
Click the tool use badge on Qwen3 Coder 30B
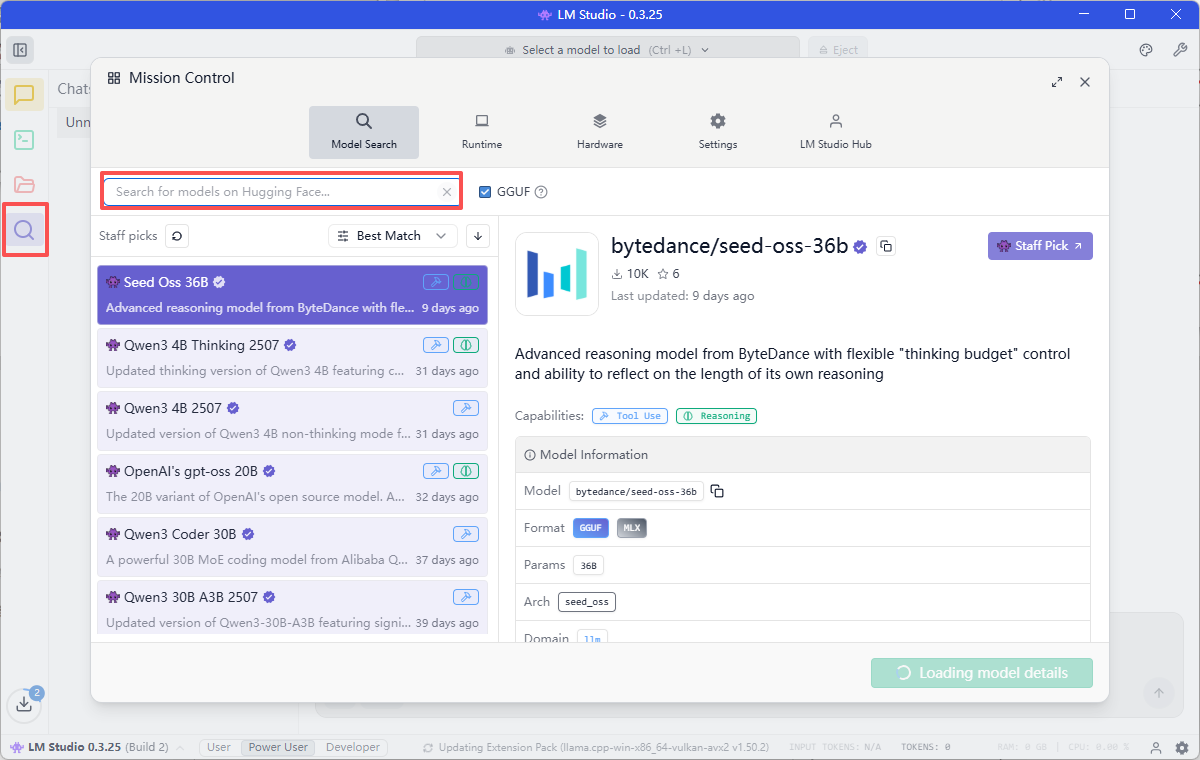(x=466, y=534)
